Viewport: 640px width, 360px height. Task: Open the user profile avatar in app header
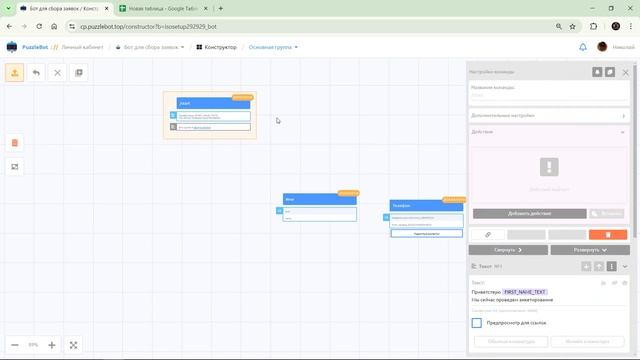tap(602, 47)
